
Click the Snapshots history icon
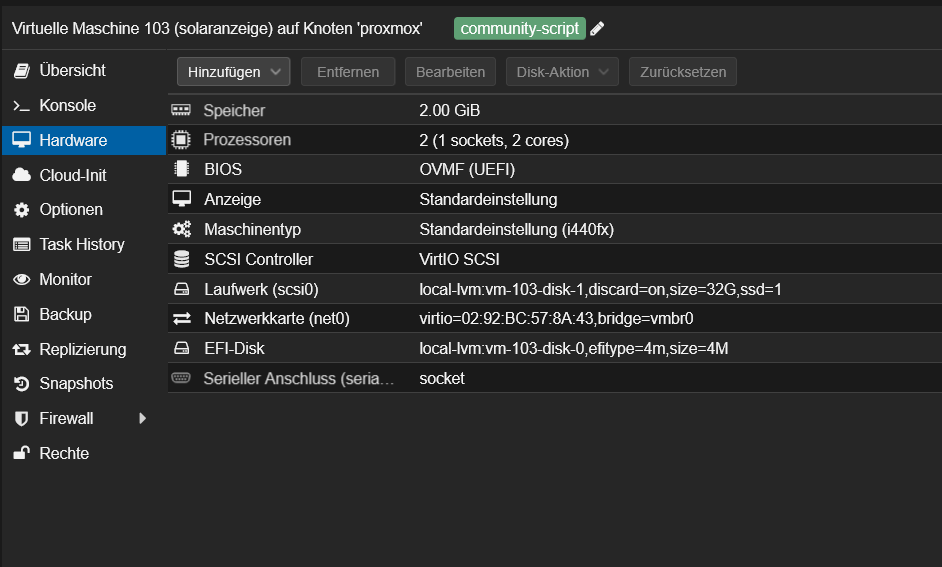point(21,384)
